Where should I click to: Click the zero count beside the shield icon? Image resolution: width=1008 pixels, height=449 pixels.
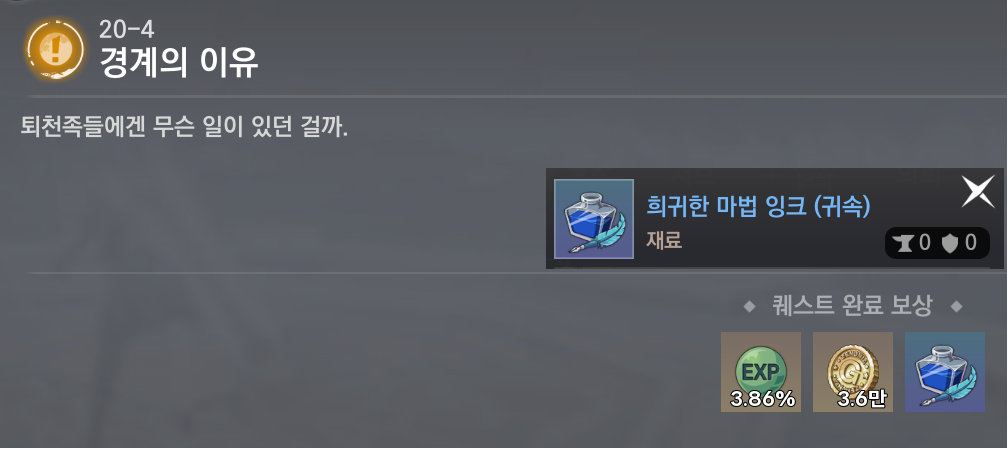(x=970, y=243)
